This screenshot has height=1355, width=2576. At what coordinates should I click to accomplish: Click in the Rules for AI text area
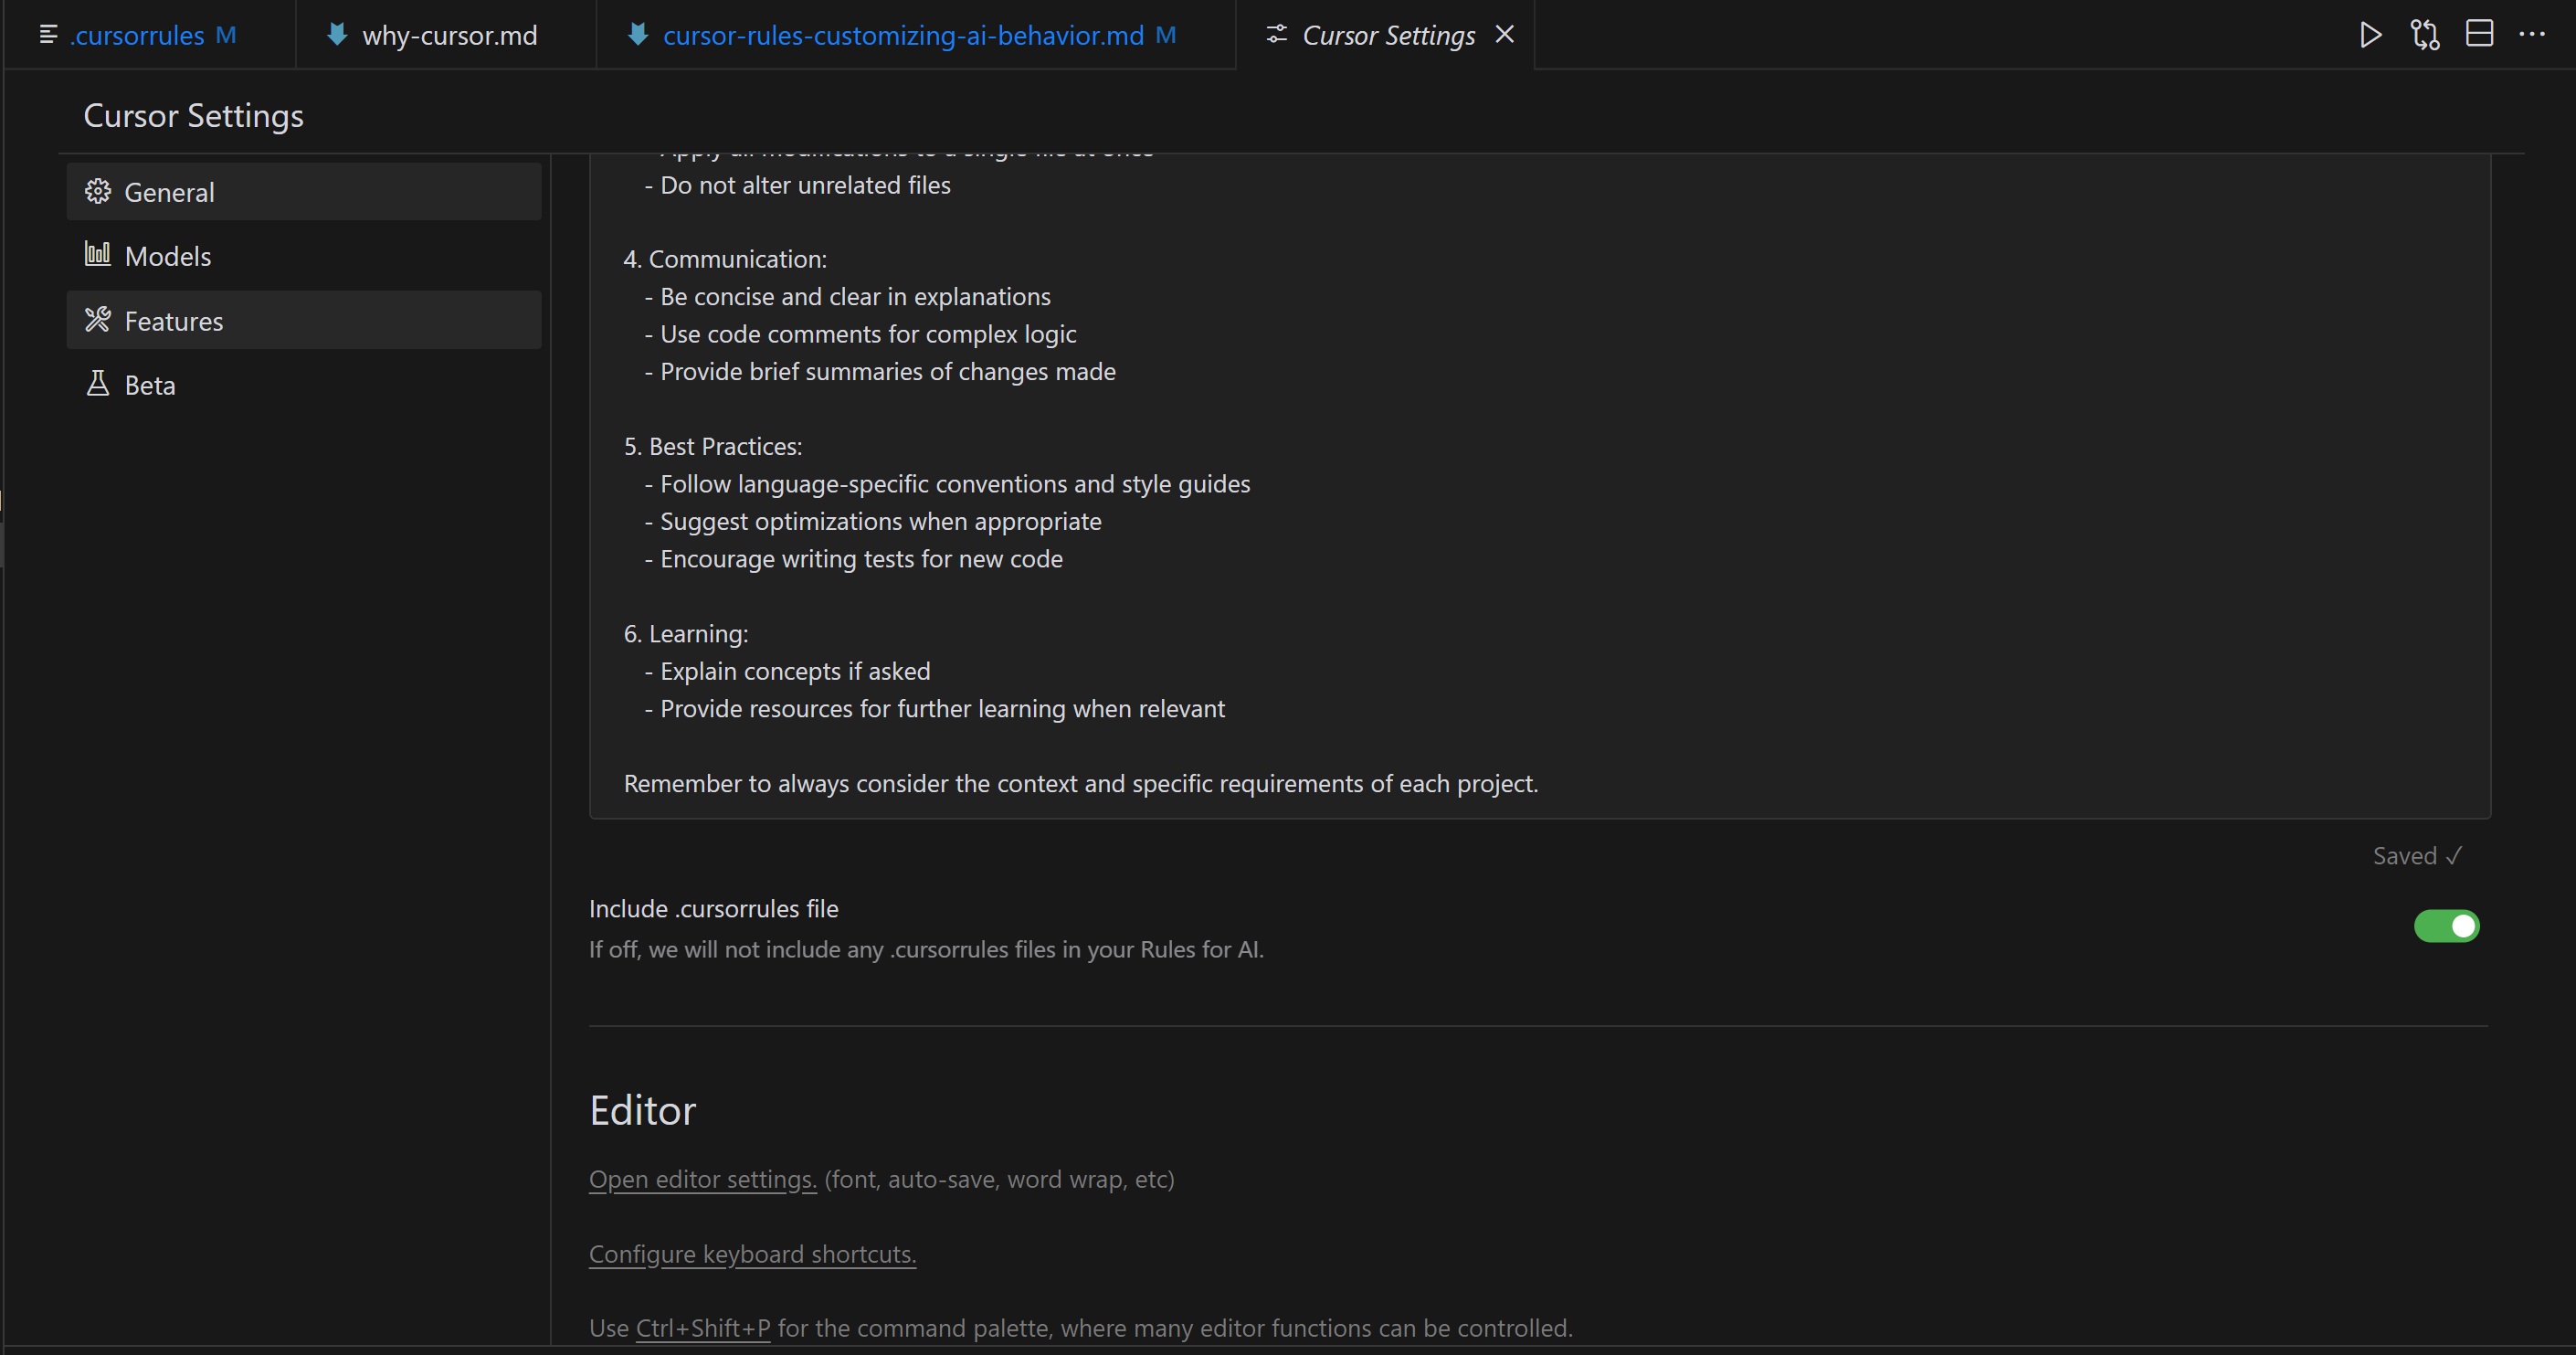point(1539,486)
